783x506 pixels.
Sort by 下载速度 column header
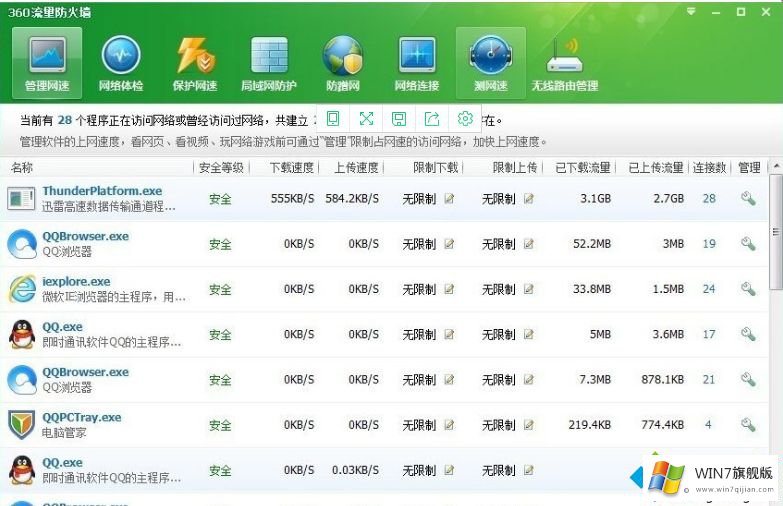click(292, 168)
